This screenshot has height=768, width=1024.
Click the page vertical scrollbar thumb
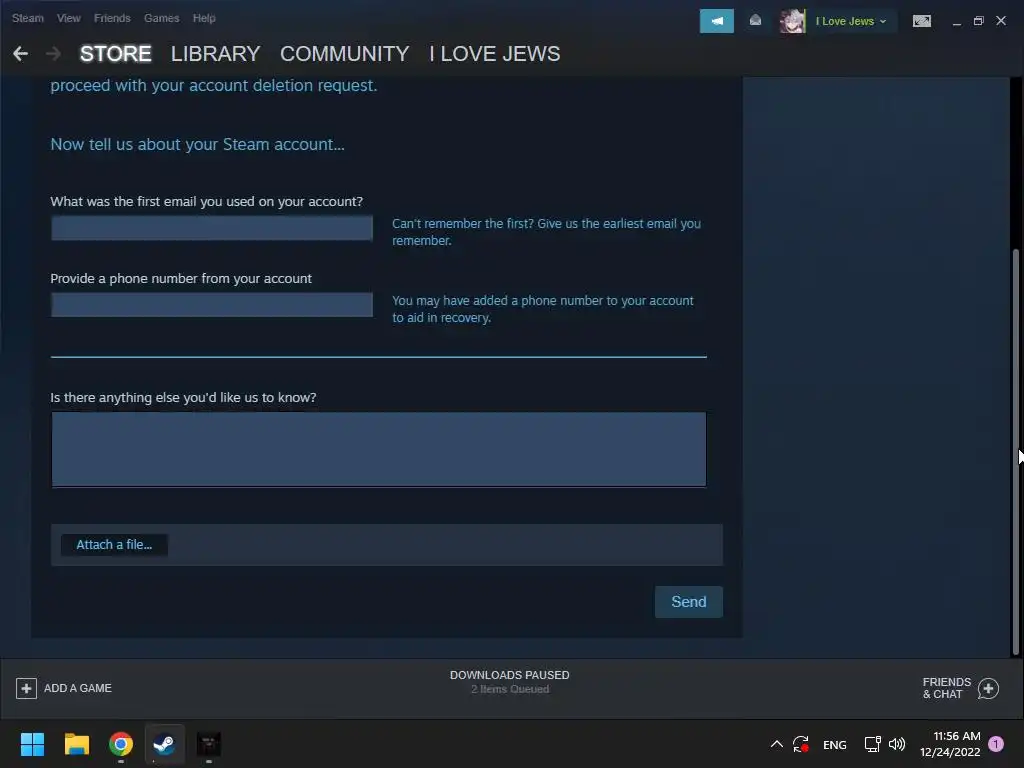point(1016,452)
